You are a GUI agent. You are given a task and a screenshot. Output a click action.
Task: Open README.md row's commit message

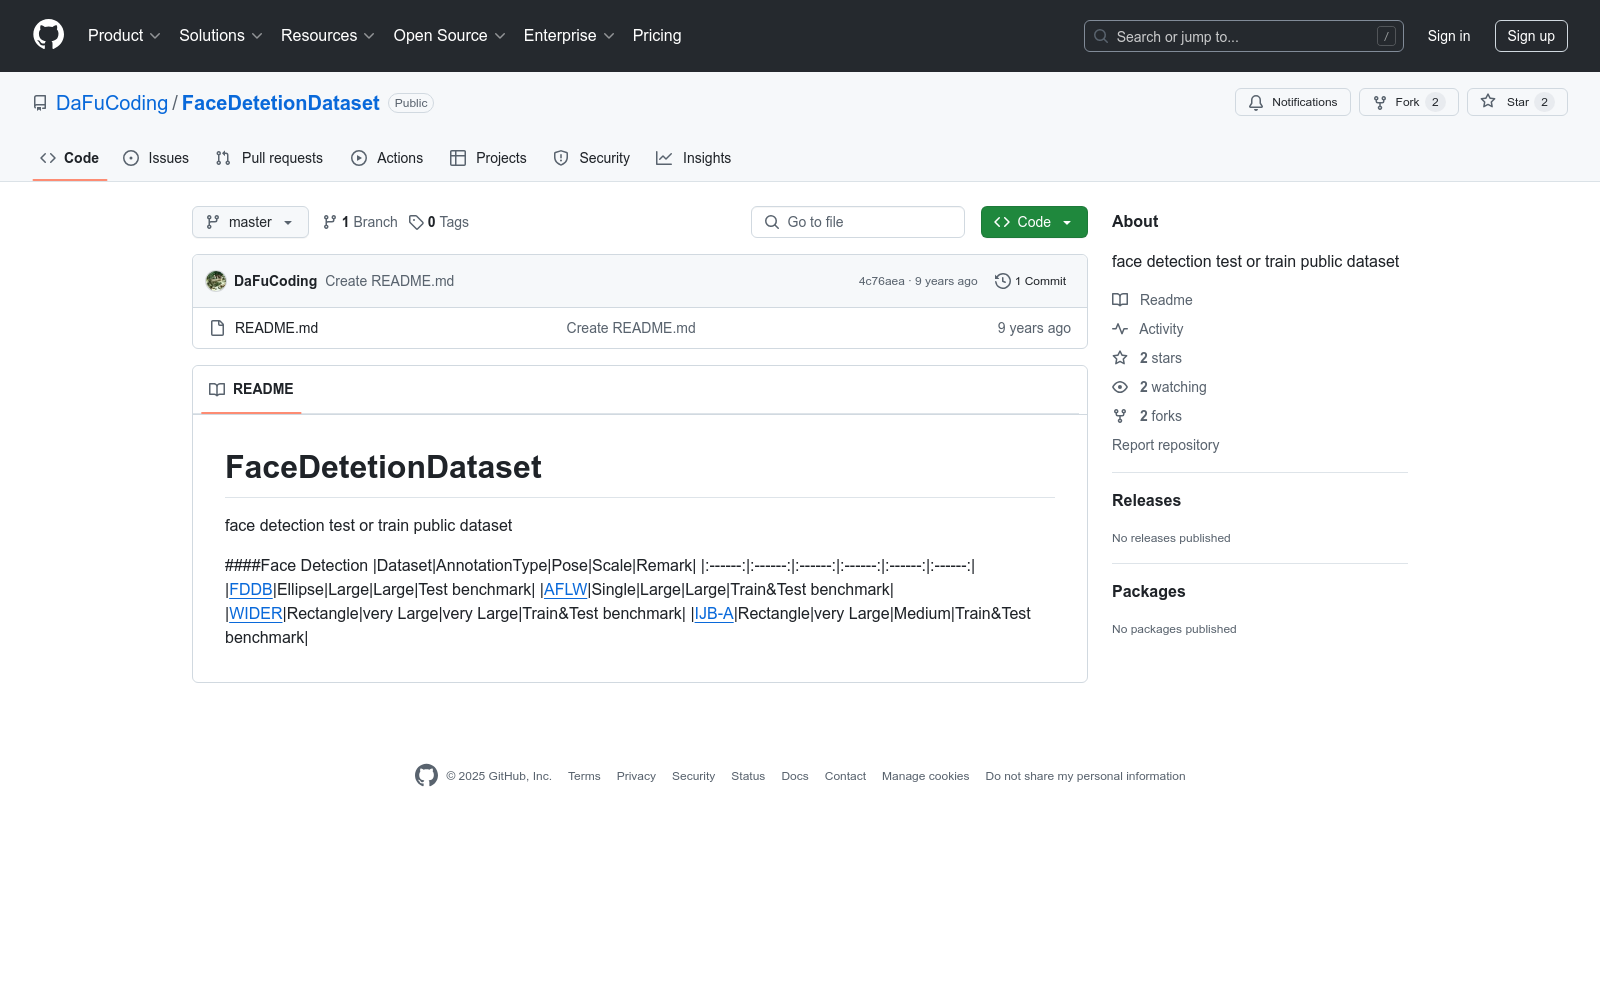click(631, 328)
